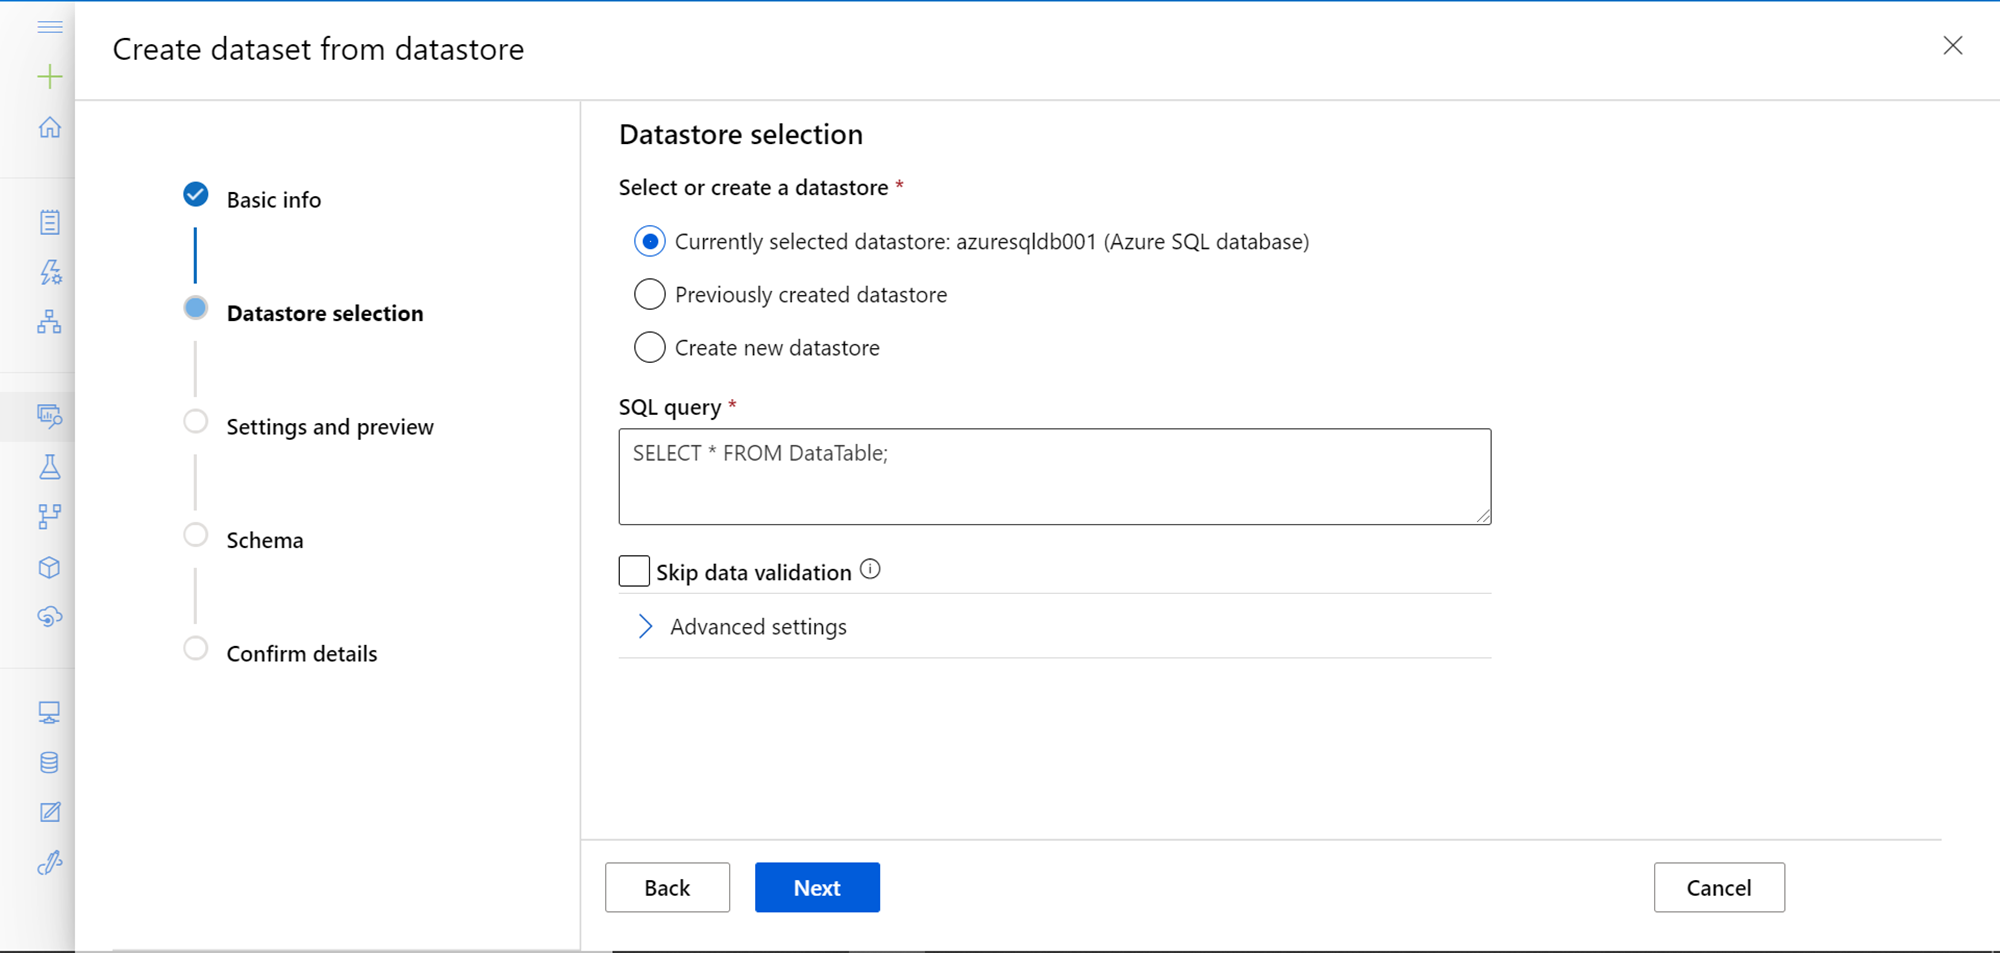The height and width of the screenshot is (953, 2000).
Task: Open Notebooks from the sidebar
Action: [50, 222]
